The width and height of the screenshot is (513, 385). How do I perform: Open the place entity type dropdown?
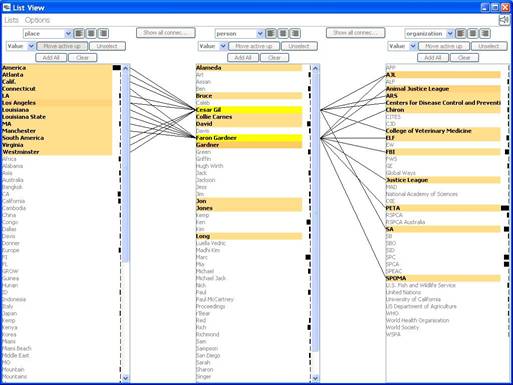tap(47, 34)
